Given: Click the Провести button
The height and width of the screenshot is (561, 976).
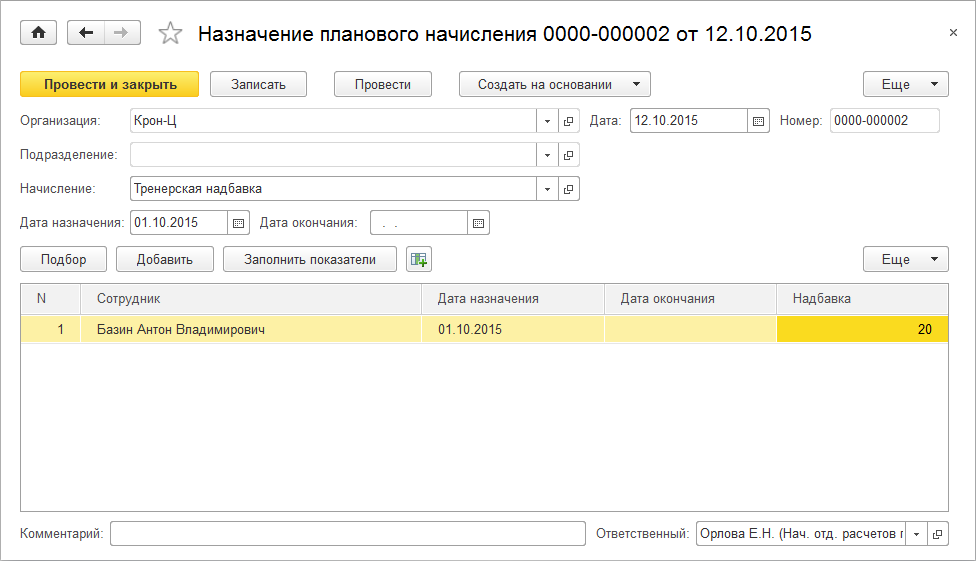Looking at the screenshot, I should click(383, 84).
